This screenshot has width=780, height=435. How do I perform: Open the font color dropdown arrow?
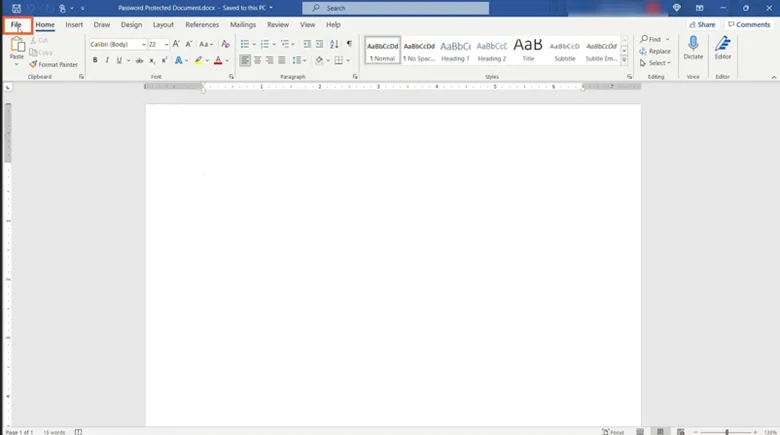[227, 61]
